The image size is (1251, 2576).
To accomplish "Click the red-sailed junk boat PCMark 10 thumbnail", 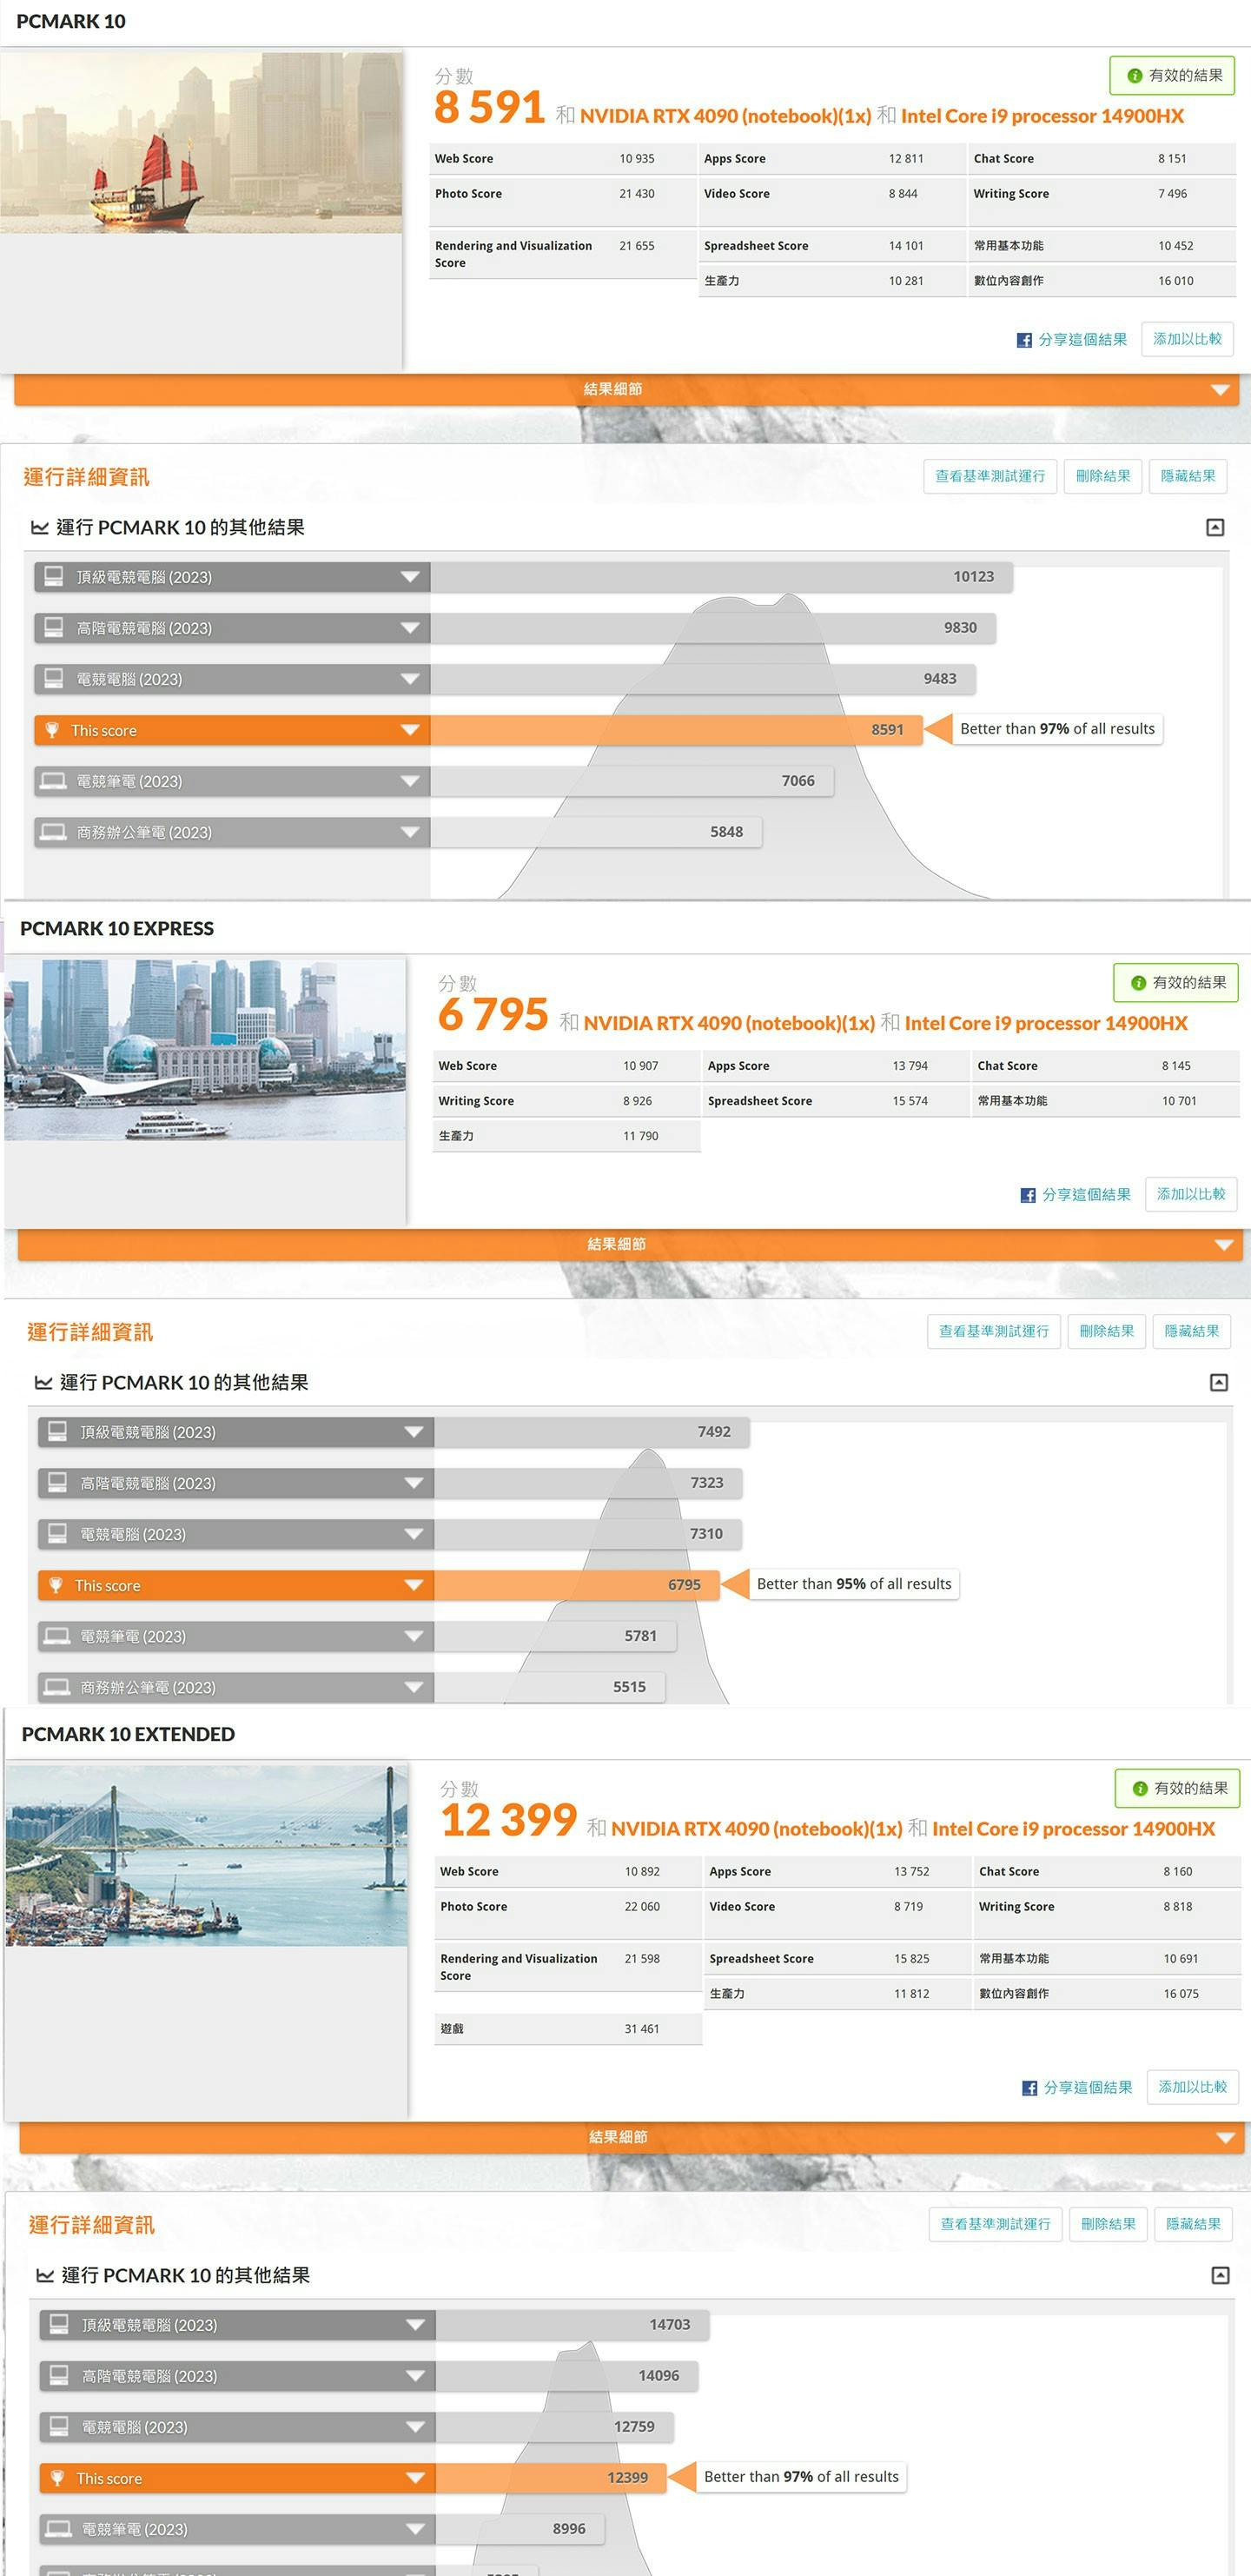I will point(201,142).
